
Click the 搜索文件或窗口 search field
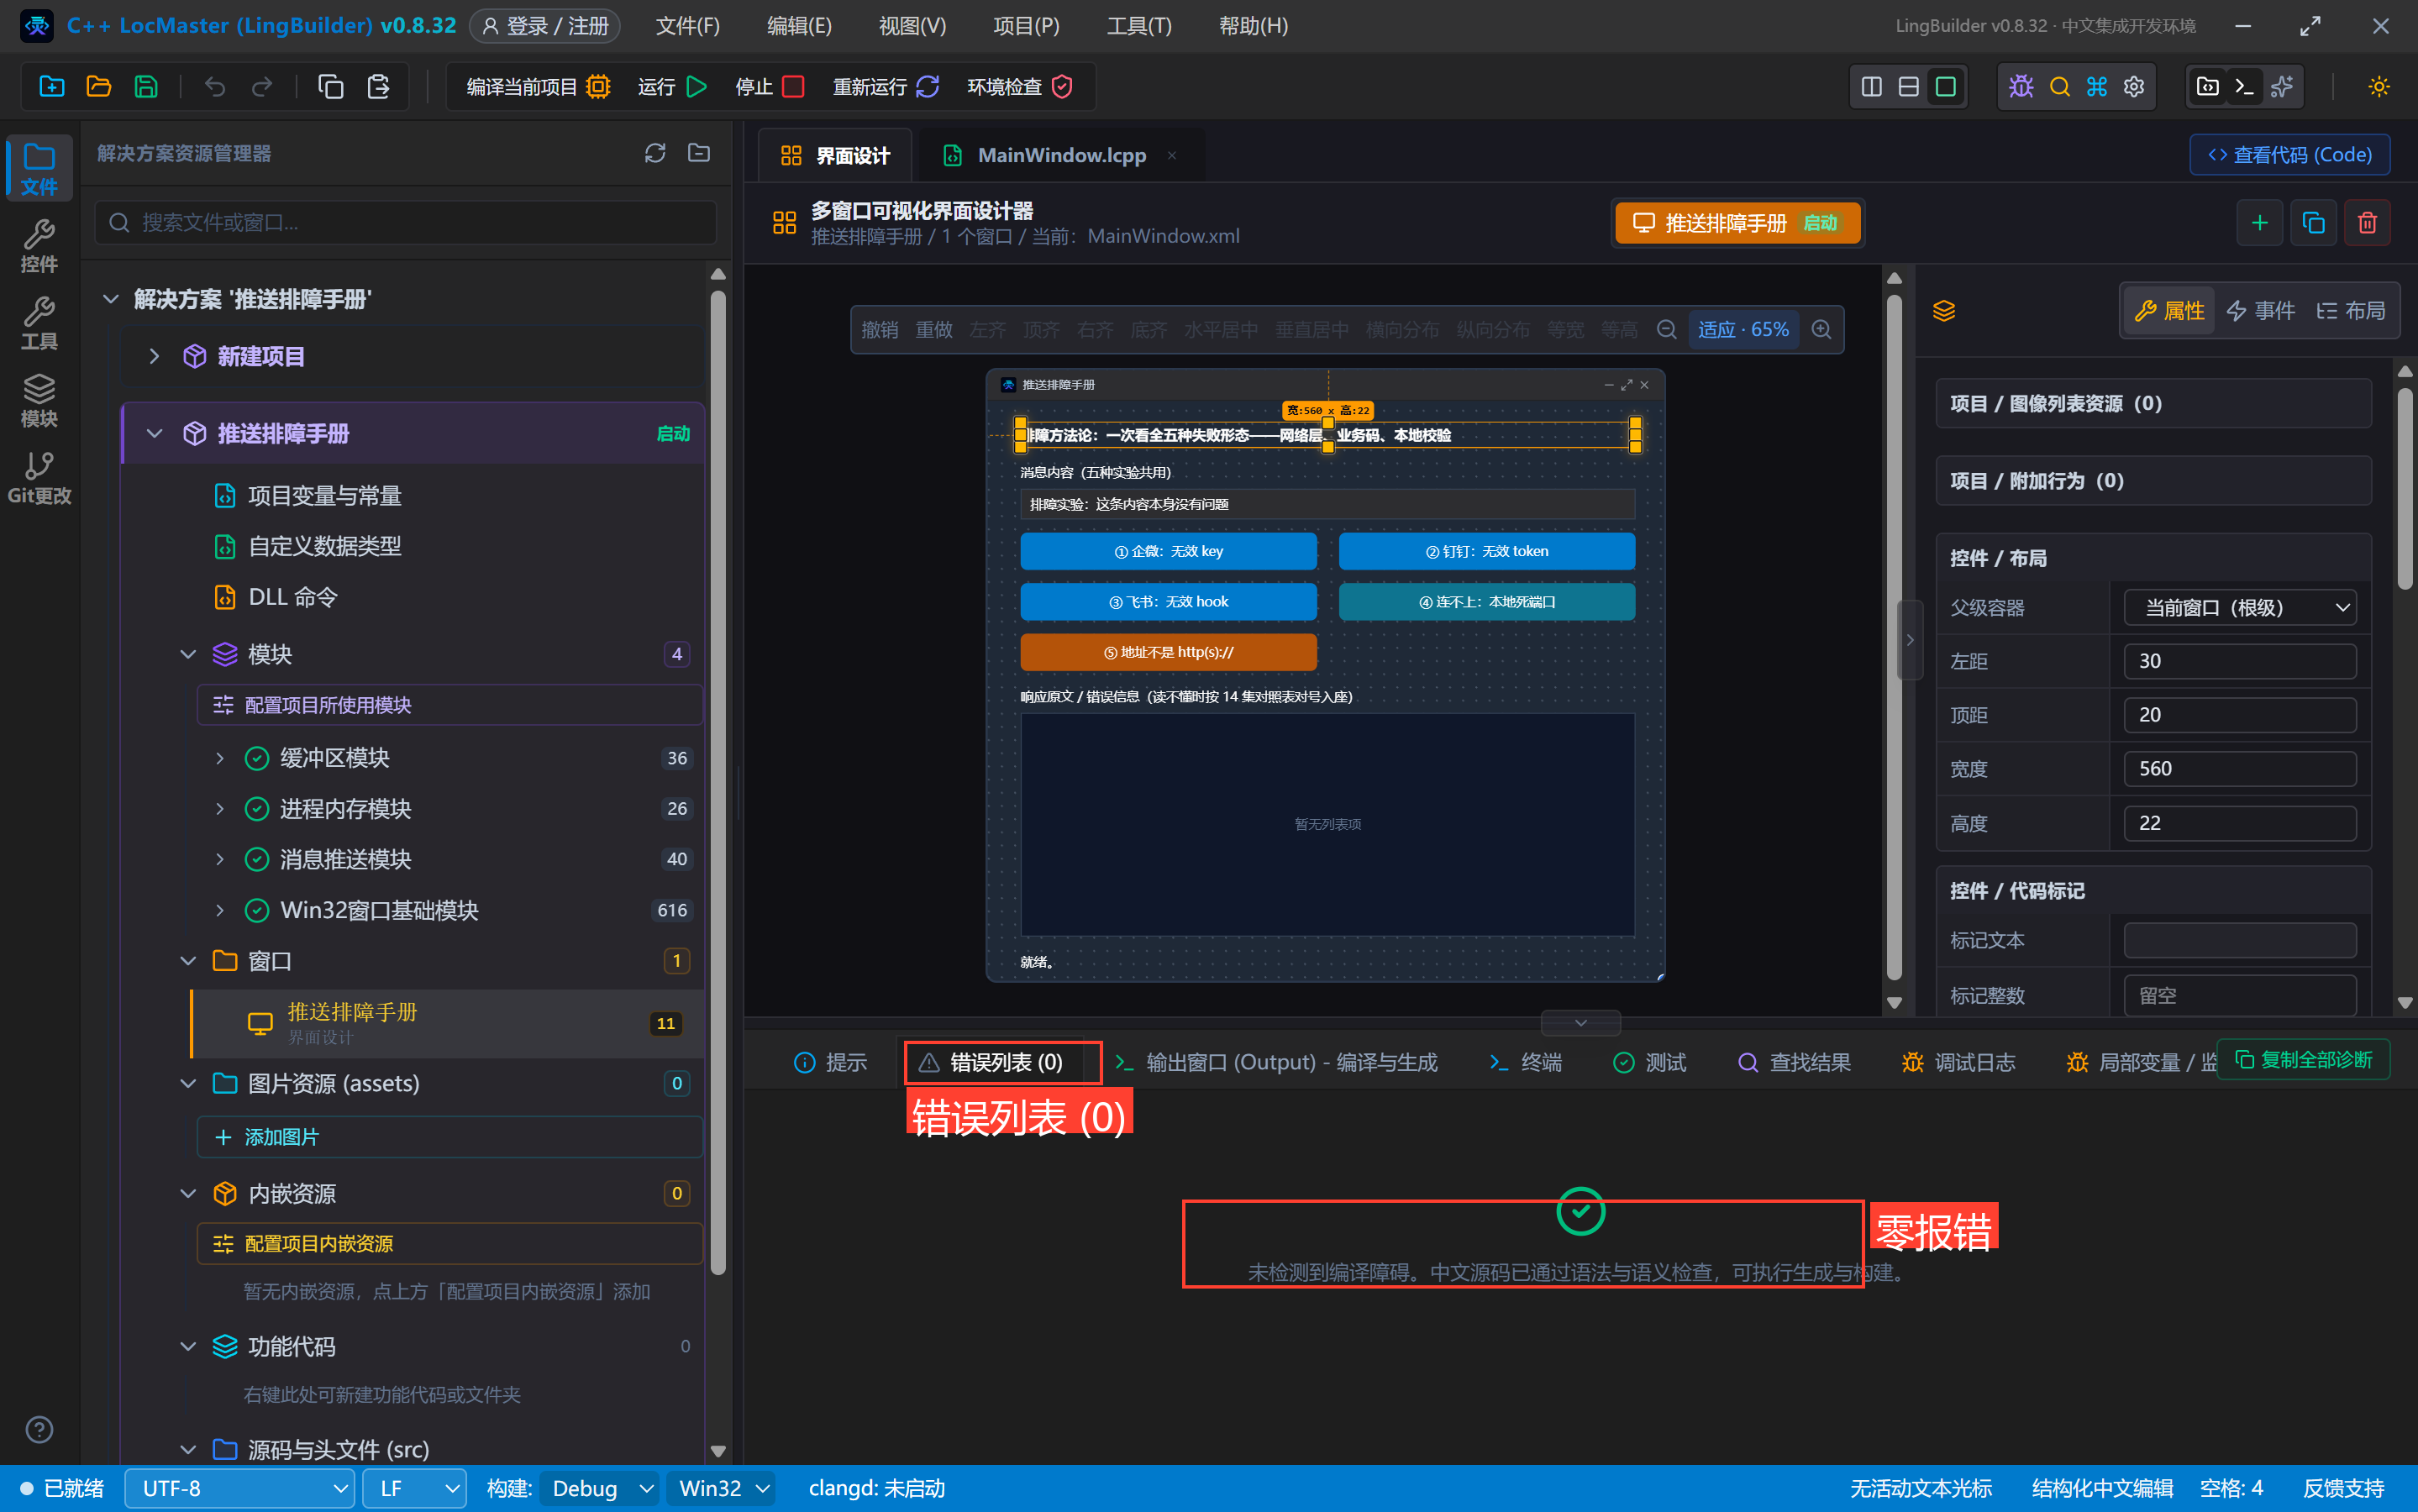coord(406,222)
